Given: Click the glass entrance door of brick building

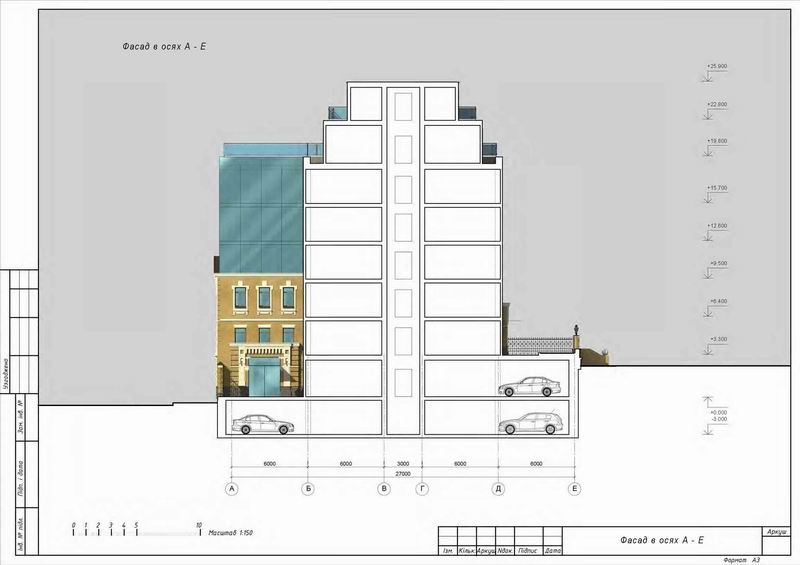Looking at the screenshot, I should [265, 381].
